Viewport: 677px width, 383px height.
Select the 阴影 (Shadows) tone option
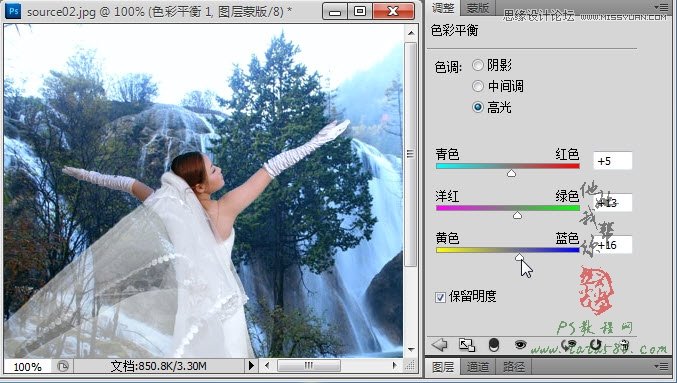click(x=478, y=65)
